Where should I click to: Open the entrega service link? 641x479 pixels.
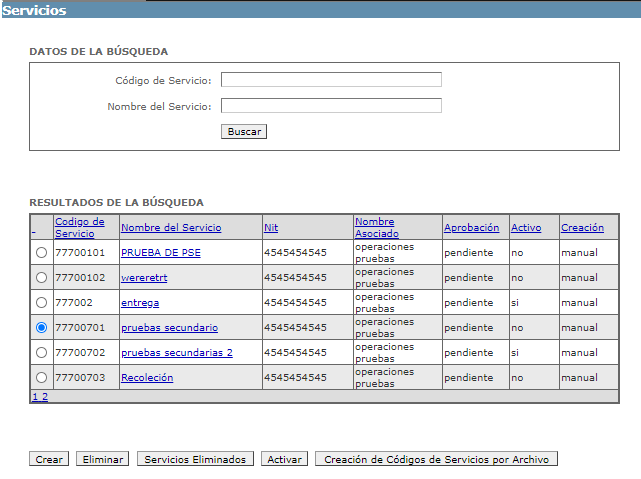pyautogui.click(x=140, y=303)
